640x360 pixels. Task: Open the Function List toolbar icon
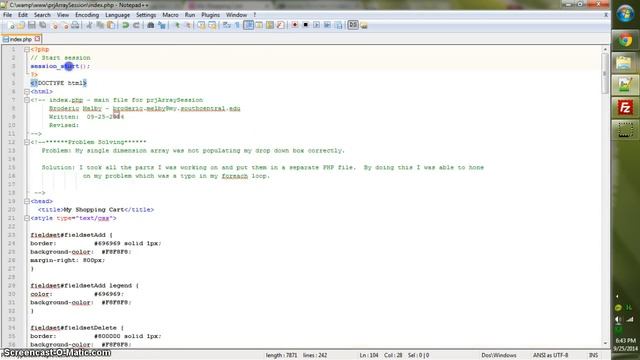[280, 25]
